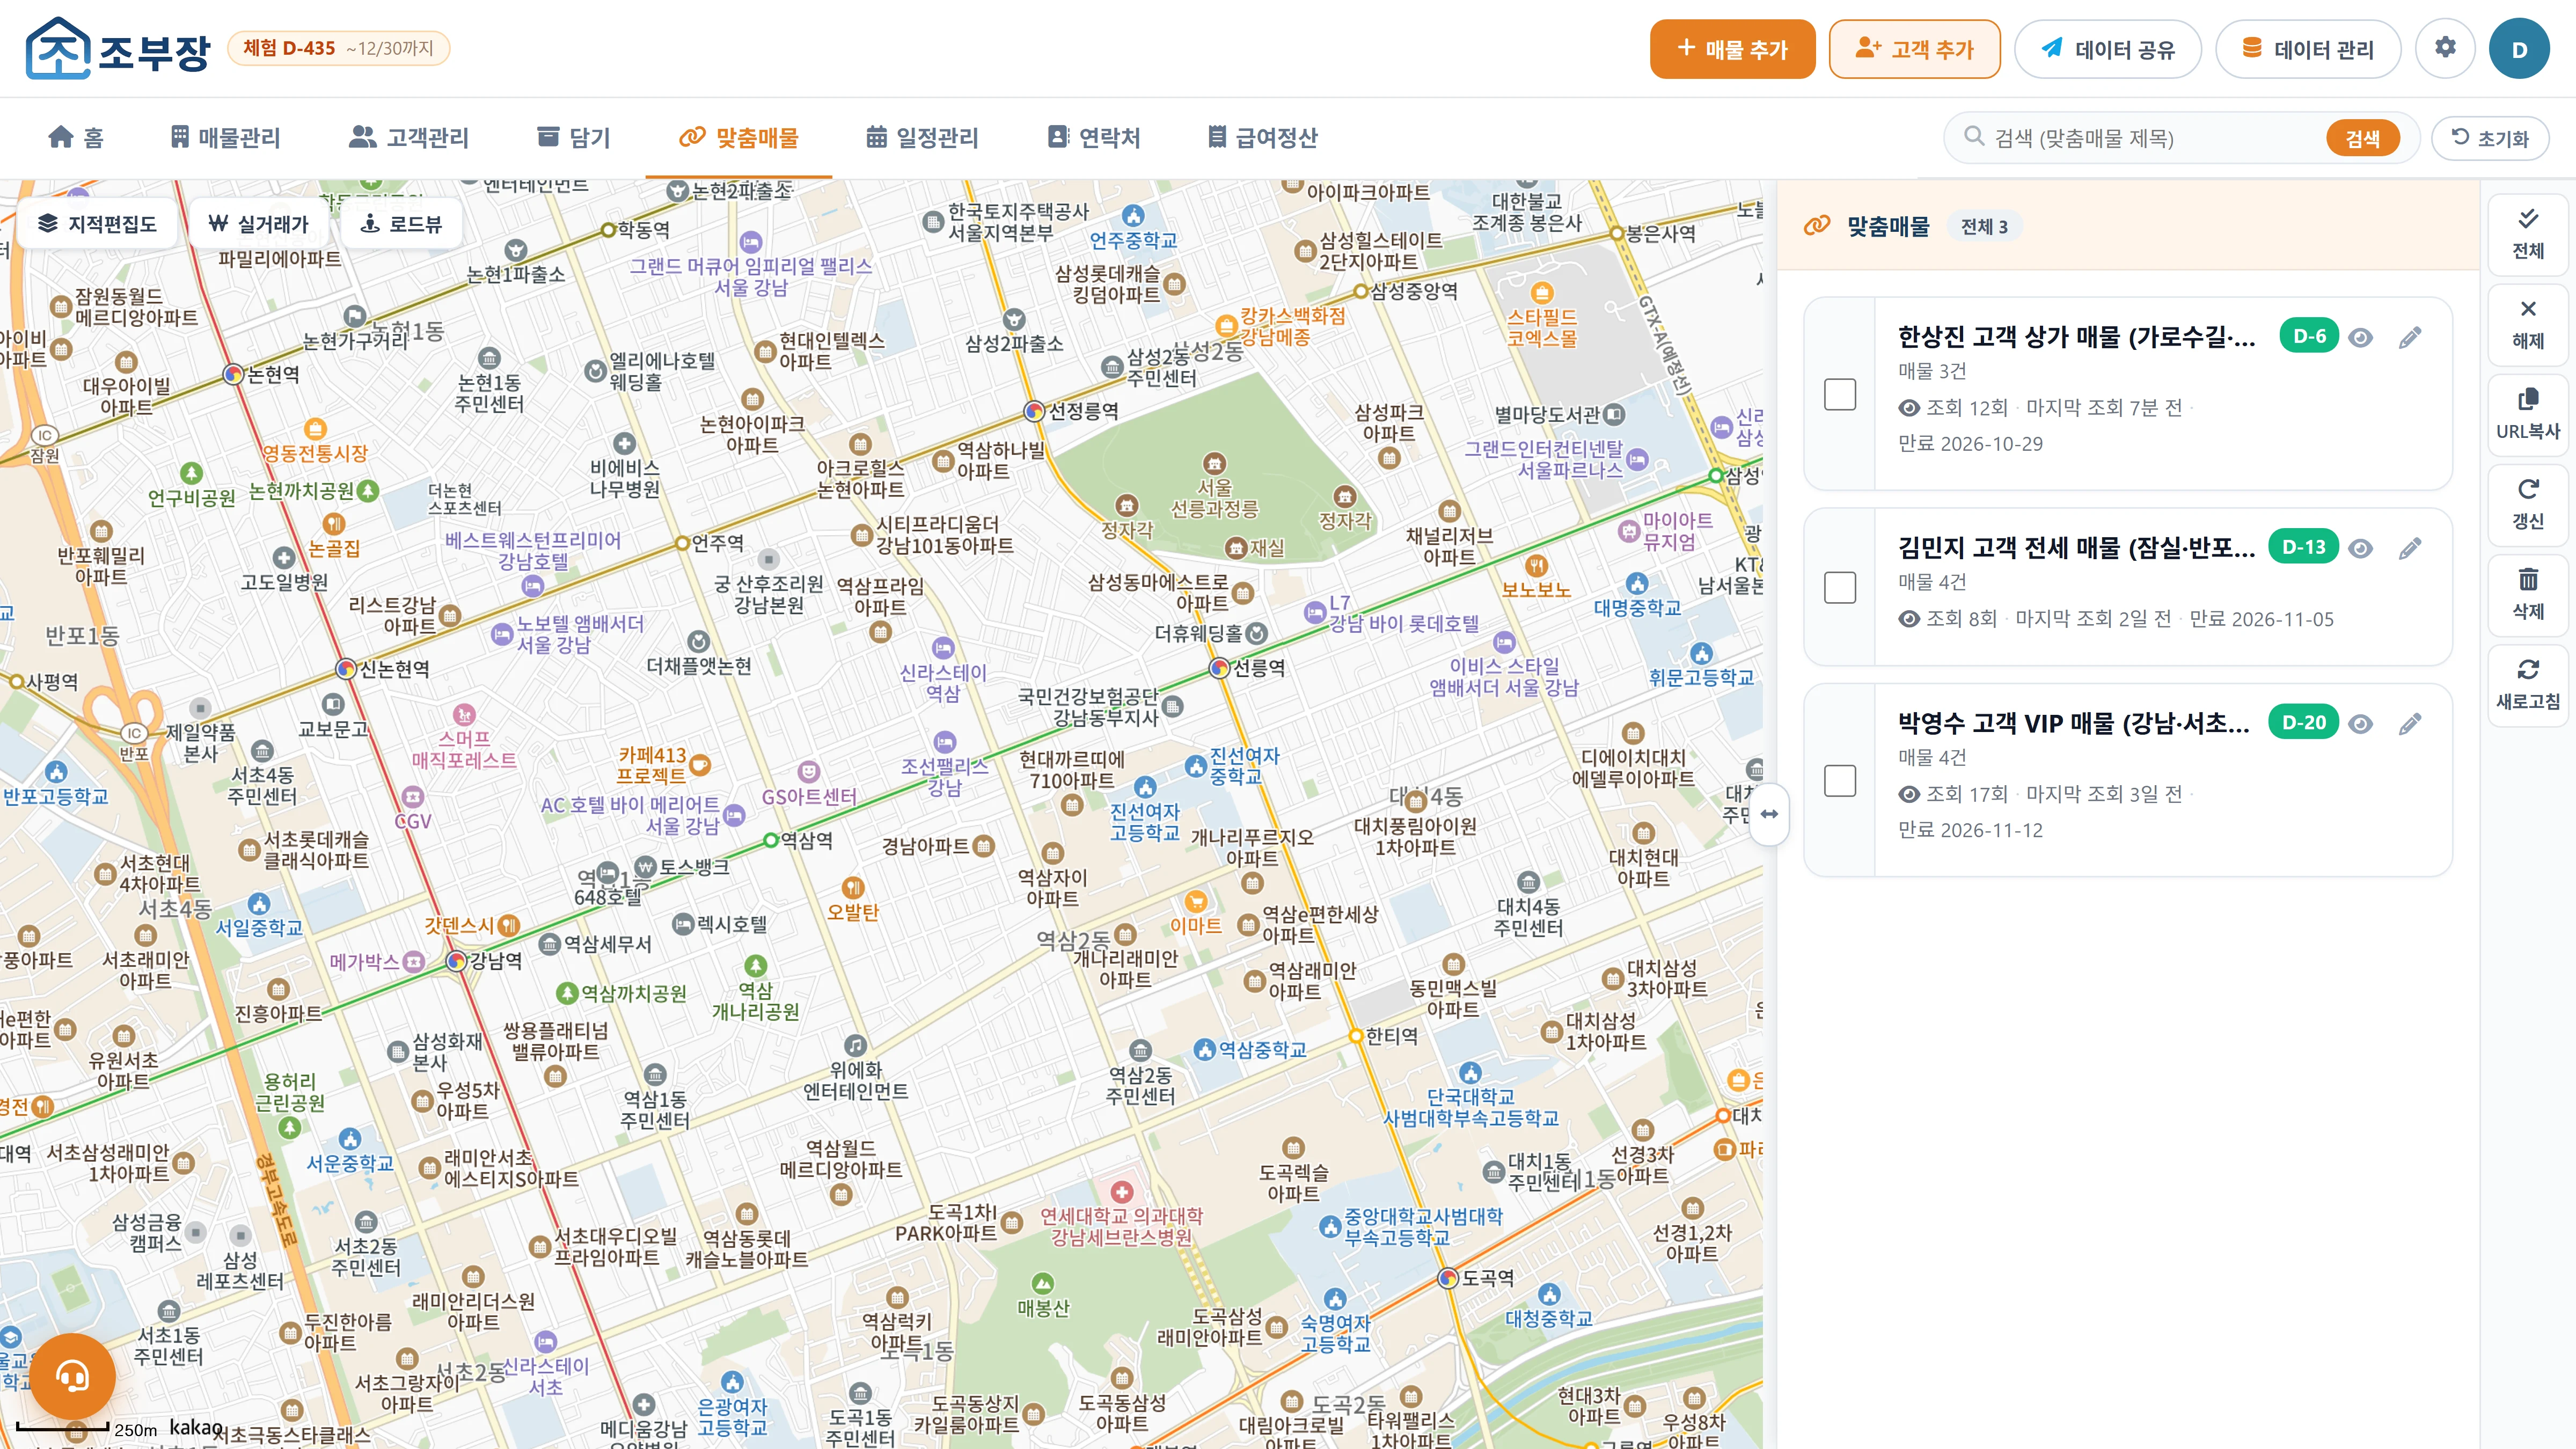
Task: Select the 맞춤매물 tab
Action: tap(739, 138)
